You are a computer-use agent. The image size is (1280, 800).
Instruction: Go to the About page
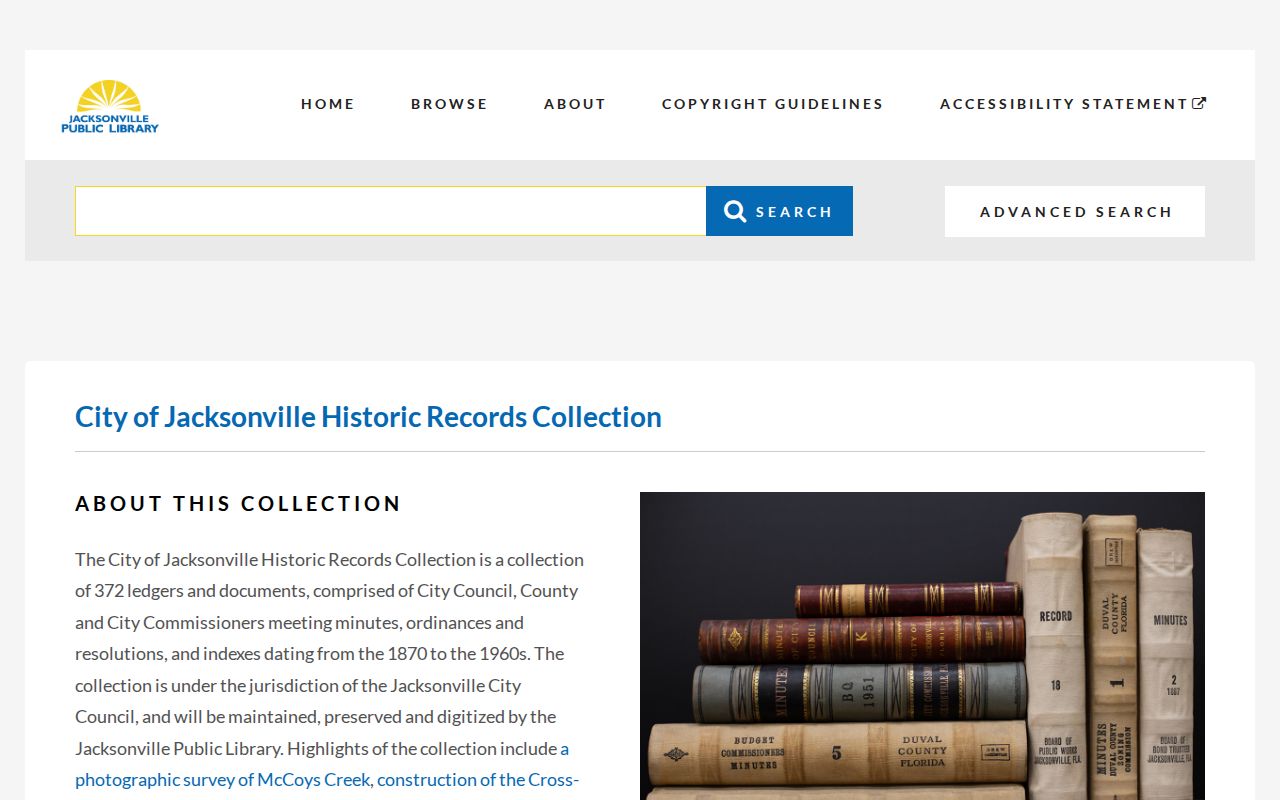click(575, 104)
